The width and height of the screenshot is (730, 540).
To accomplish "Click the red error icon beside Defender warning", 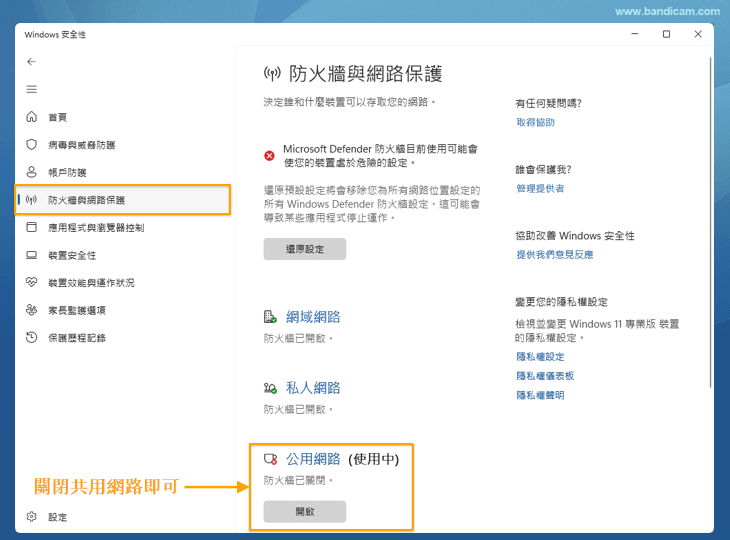I will click(x=269, y=155).
